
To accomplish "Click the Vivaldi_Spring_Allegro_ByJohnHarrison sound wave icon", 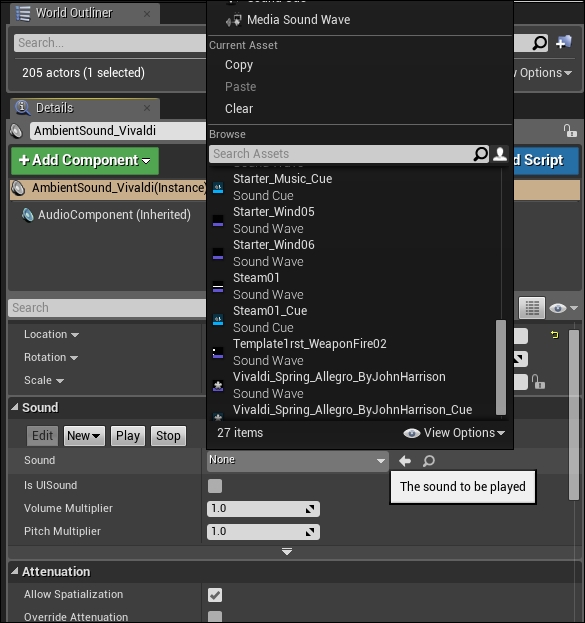I will [x=218, y=385].
